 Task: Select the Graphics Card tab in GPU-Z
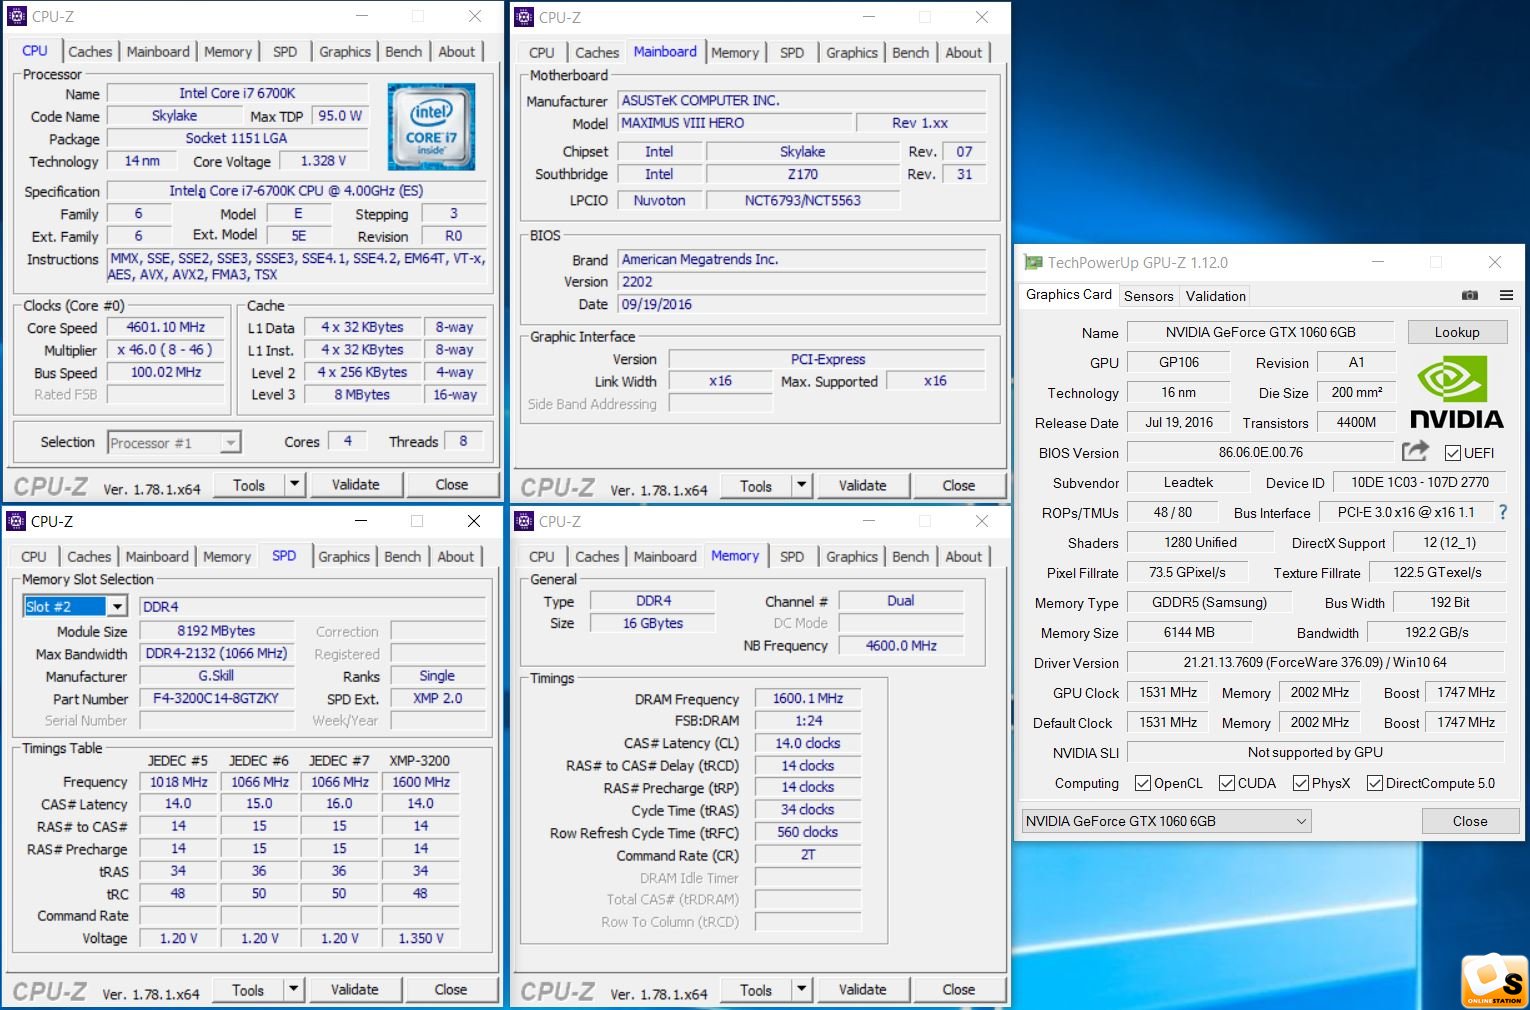pyautogui.click(x=1068, y=294)
